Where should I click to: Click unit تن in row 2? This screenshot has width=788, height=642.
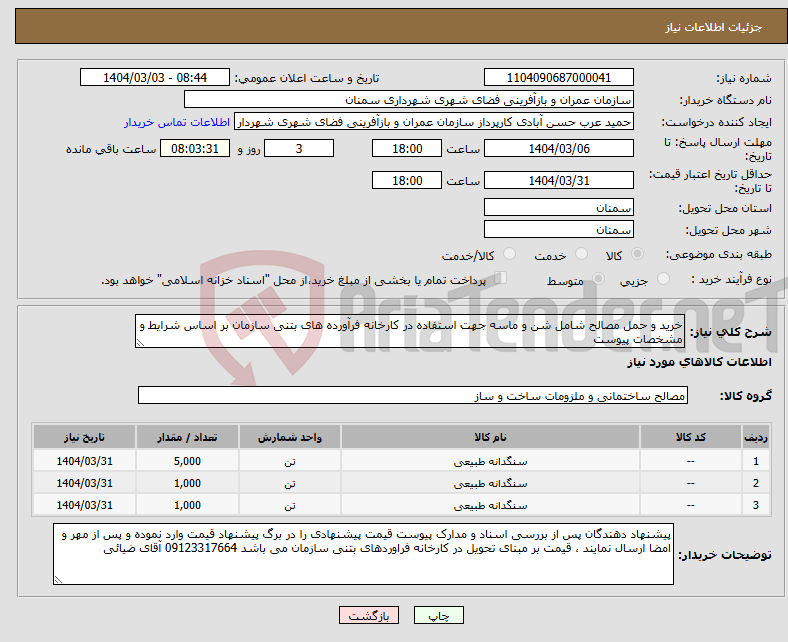290,483
